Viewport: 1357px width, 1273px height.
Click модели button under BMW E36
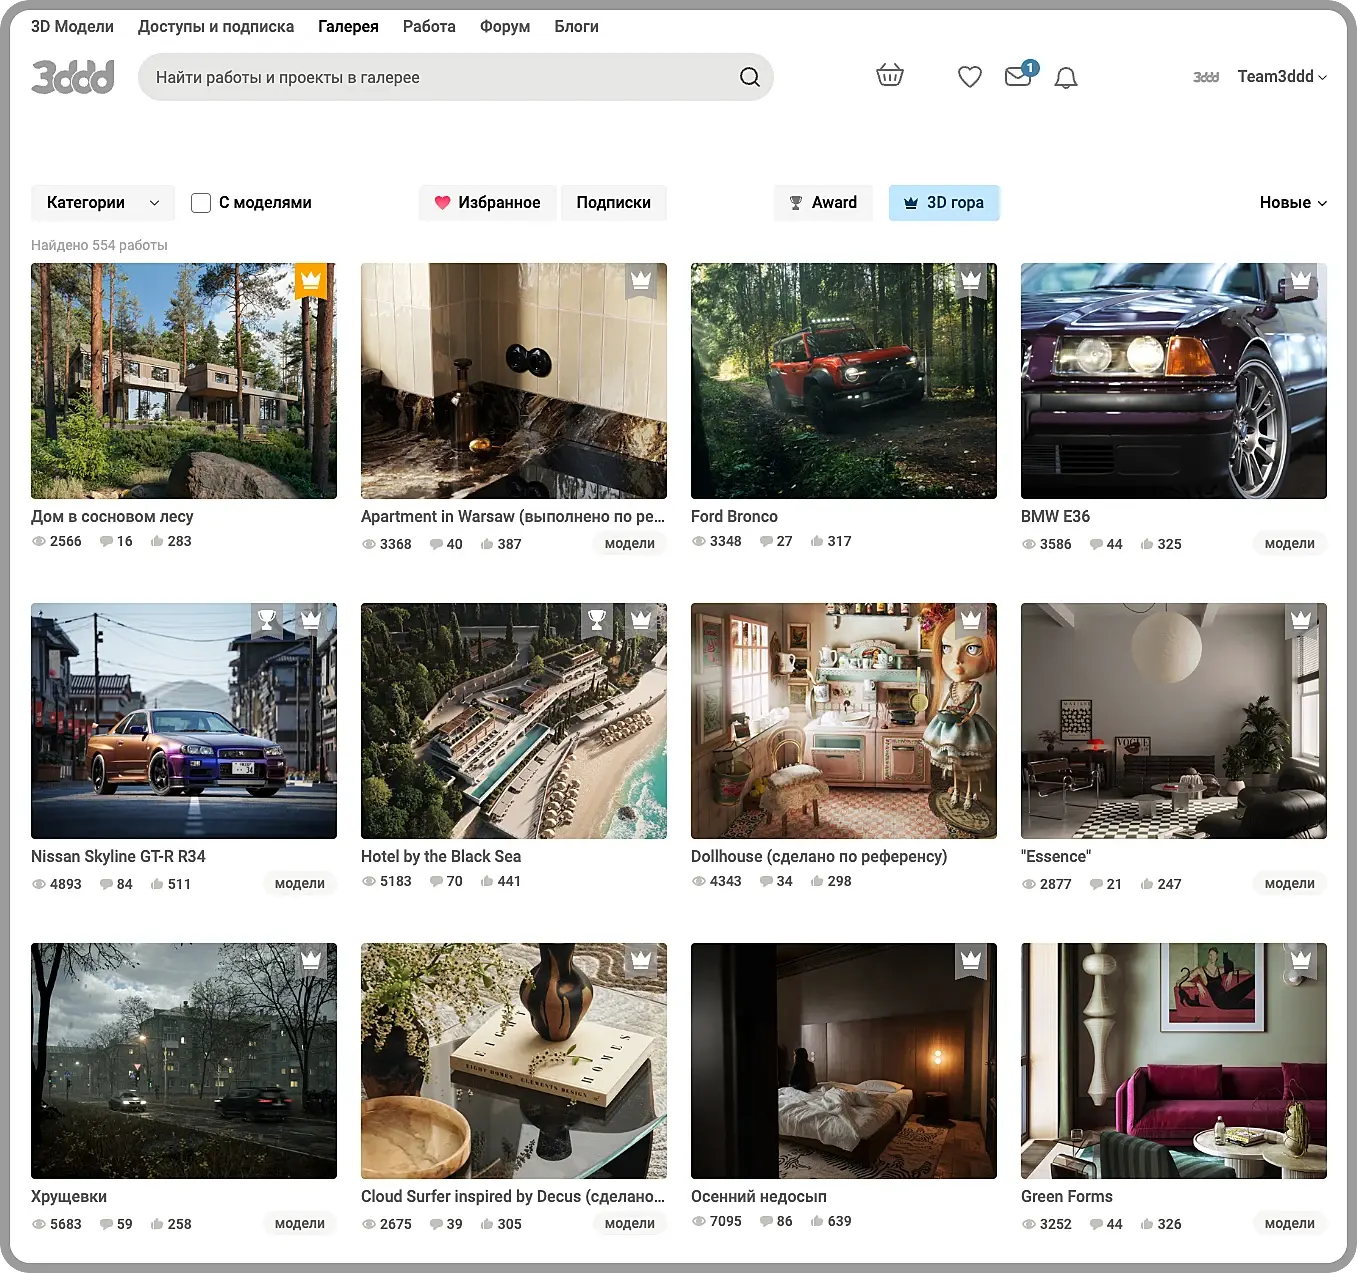pos(1290,544)
